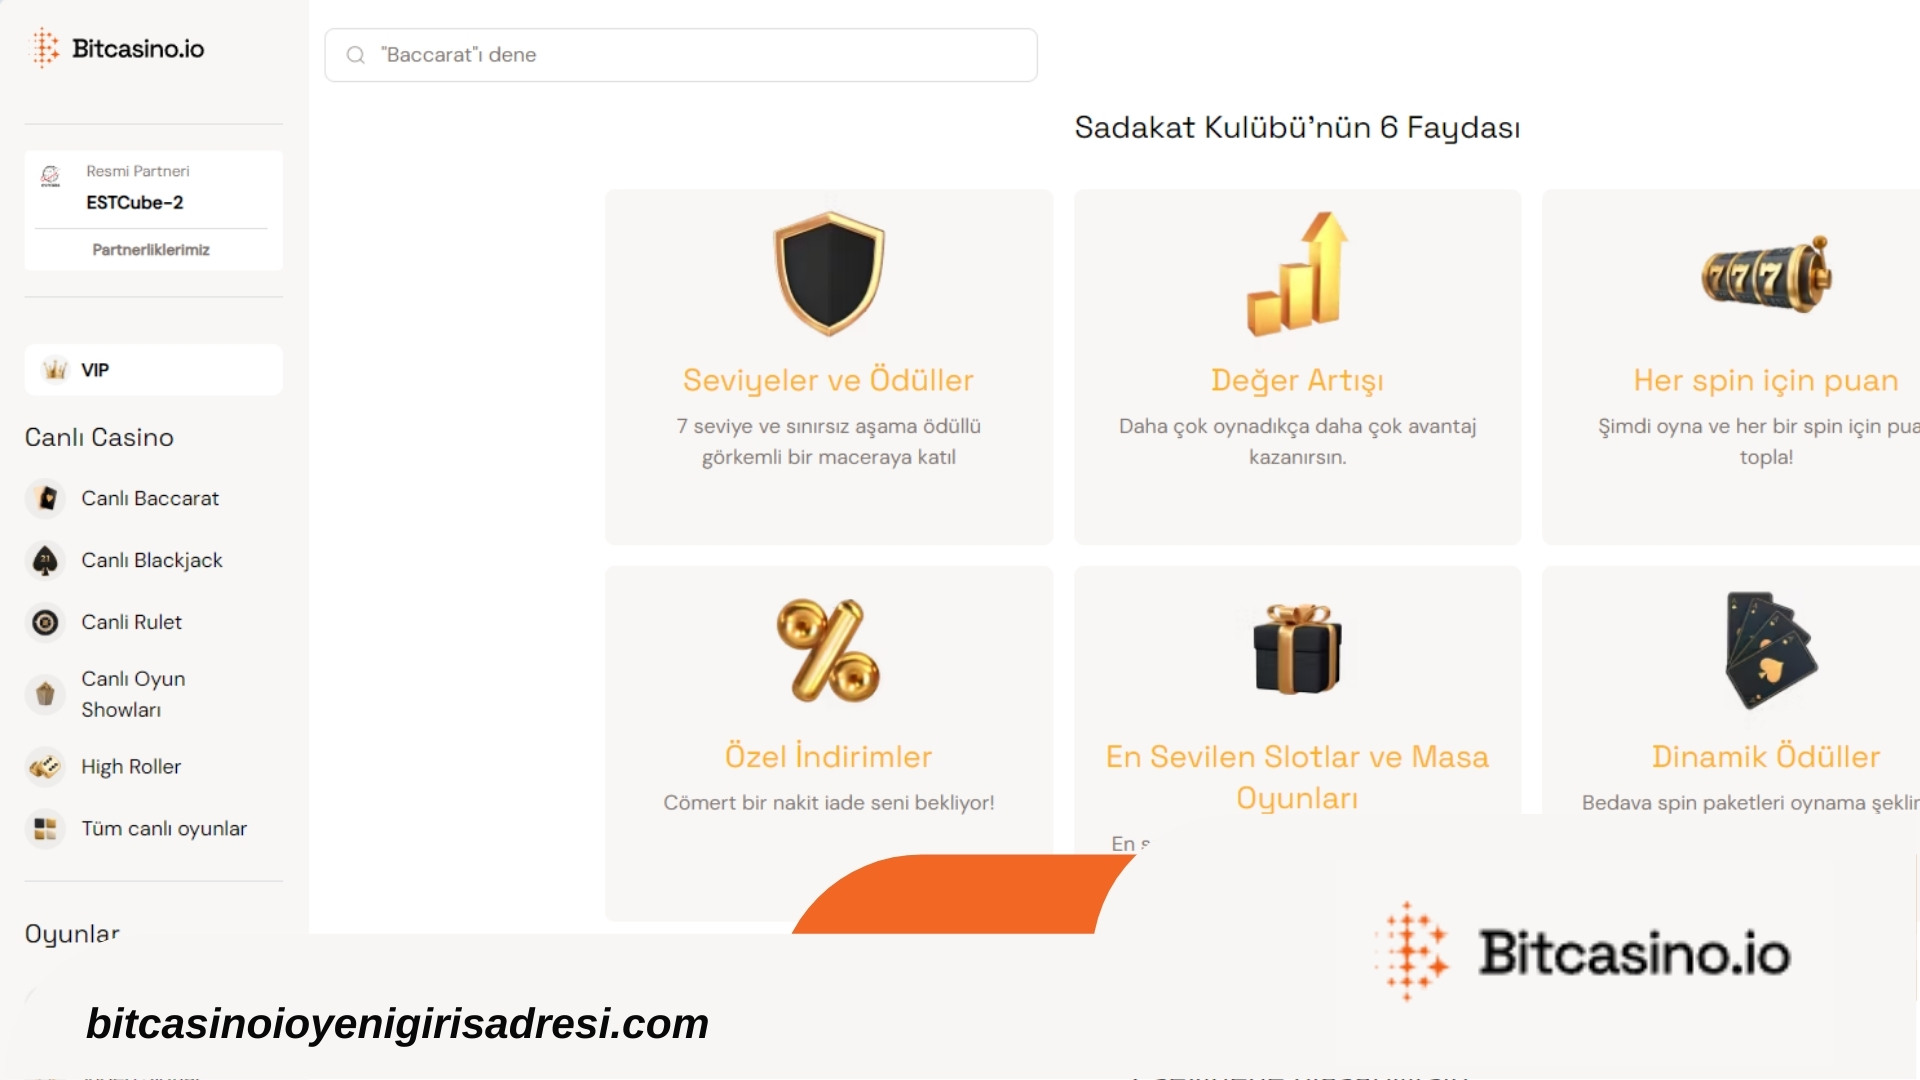Screen dimensions: 1920x1080
Task: Click the search input field
Action: [679, 54]
